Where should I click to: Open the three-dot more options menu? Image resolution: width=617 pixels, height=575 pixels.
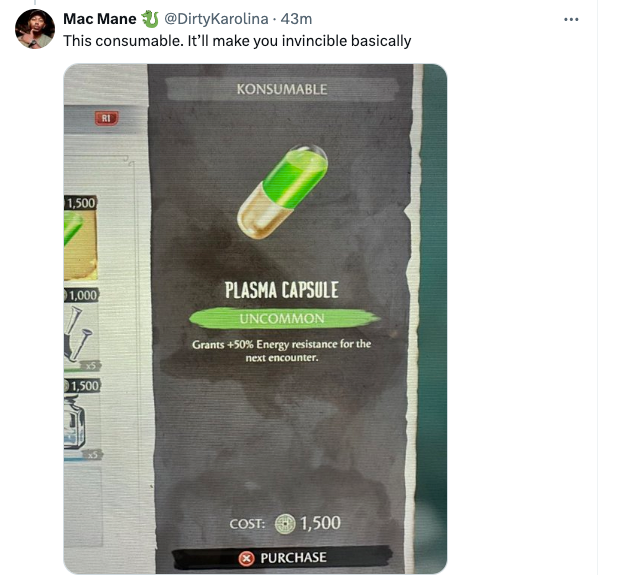click(x=571, y=19)
